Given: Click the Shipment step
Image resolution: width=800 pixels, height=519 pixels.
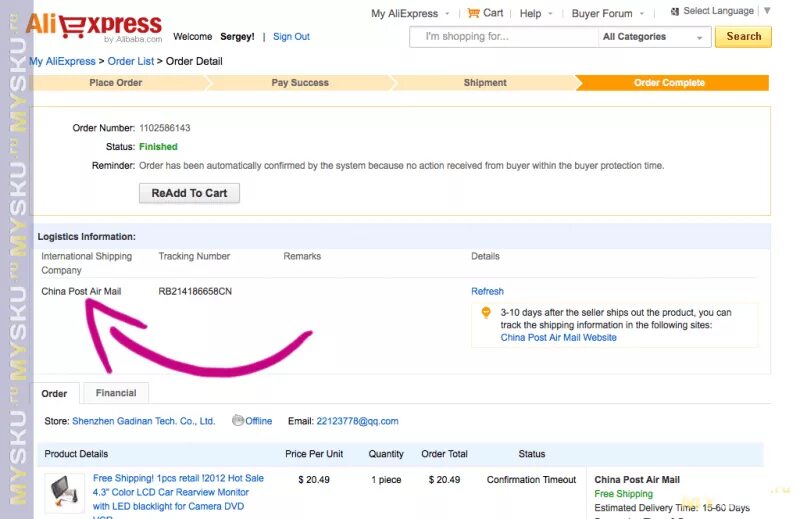Looking at the screenshot, I should (x=485, y=83).
